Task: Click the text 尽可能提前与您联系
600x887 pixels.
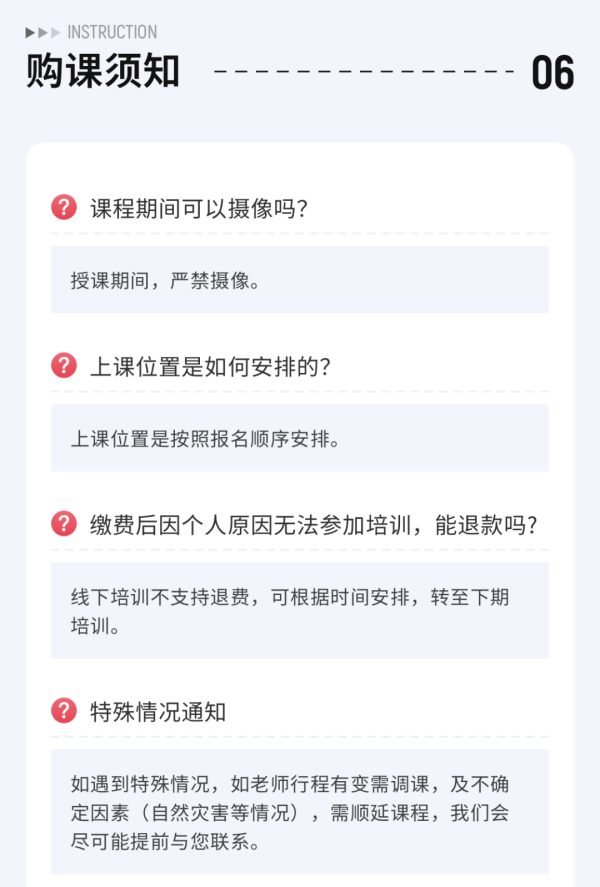Action: 165,842
